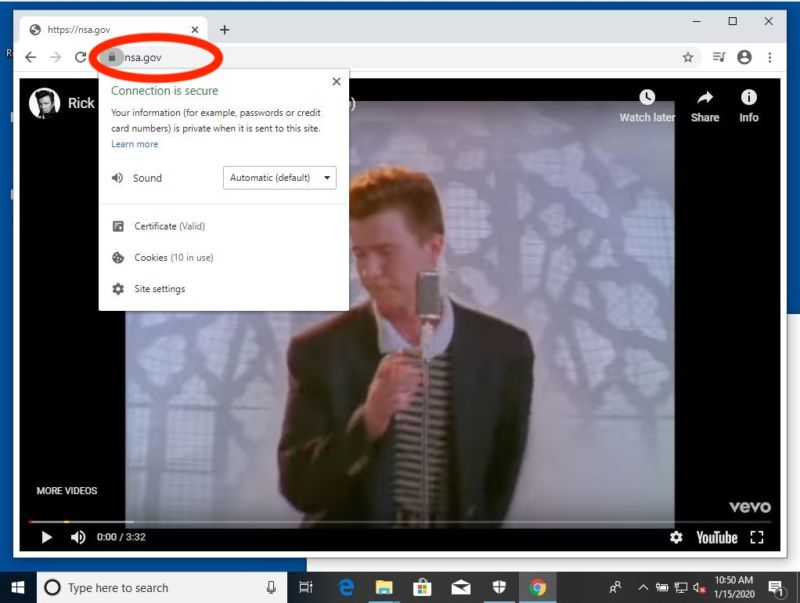Mute the video with the speaker icon
The height and width of the screenshot is (603, 800).
[x=78, y=537]
